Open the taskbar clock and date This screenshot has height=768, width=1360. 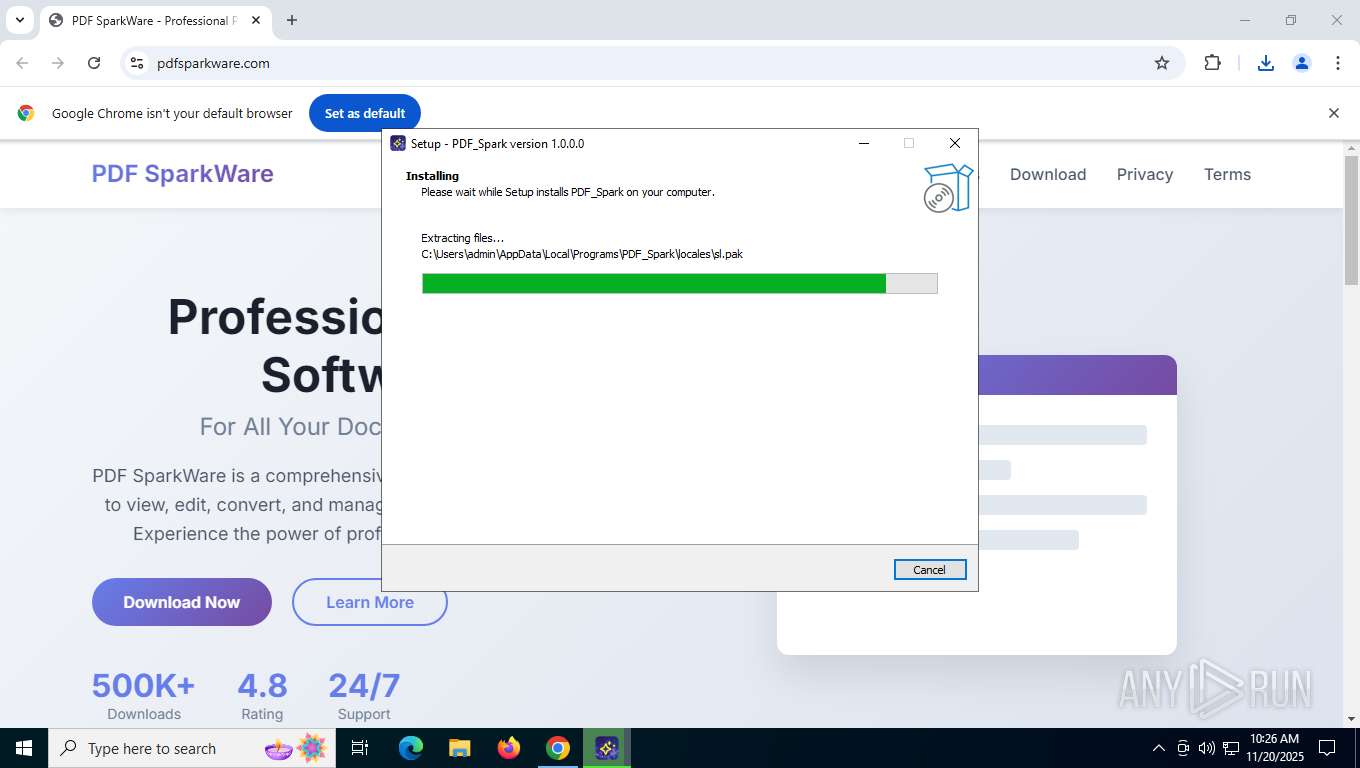[1273, 748]
